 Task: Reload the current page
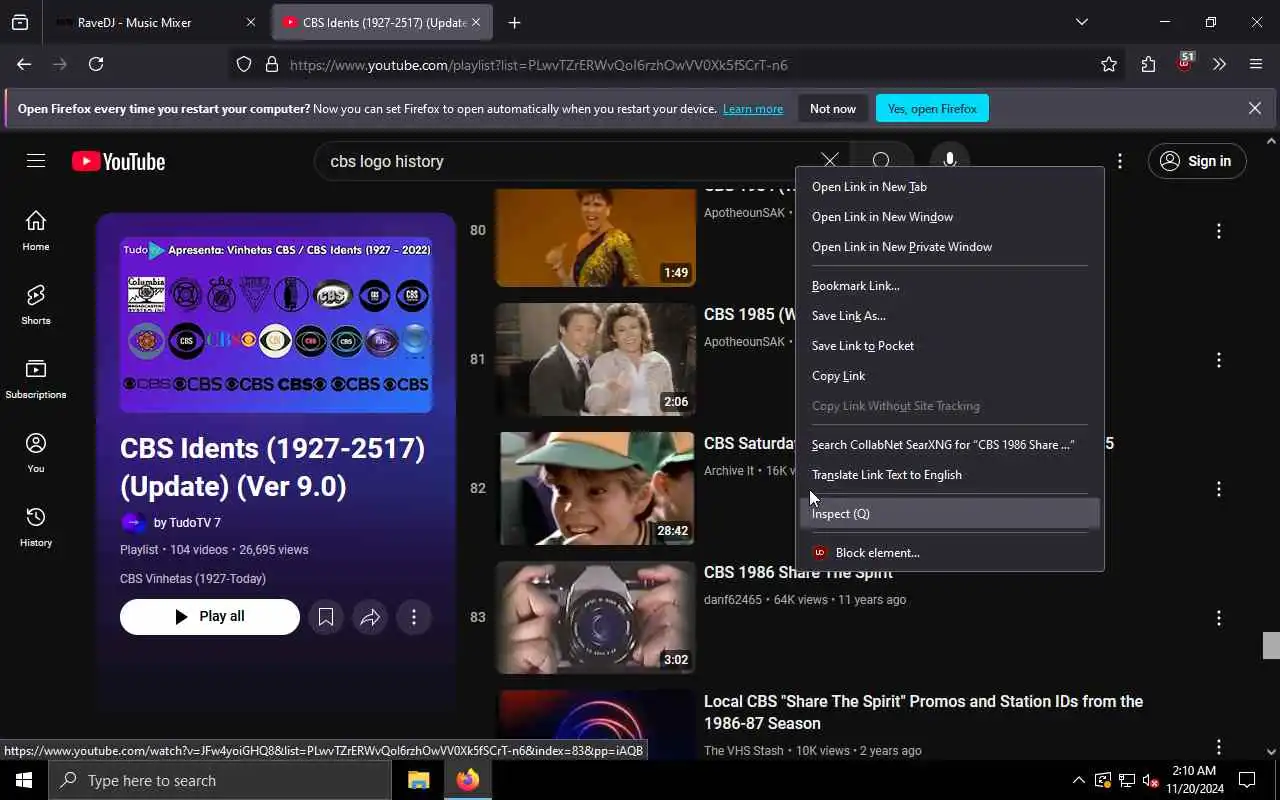pos(96,64)
